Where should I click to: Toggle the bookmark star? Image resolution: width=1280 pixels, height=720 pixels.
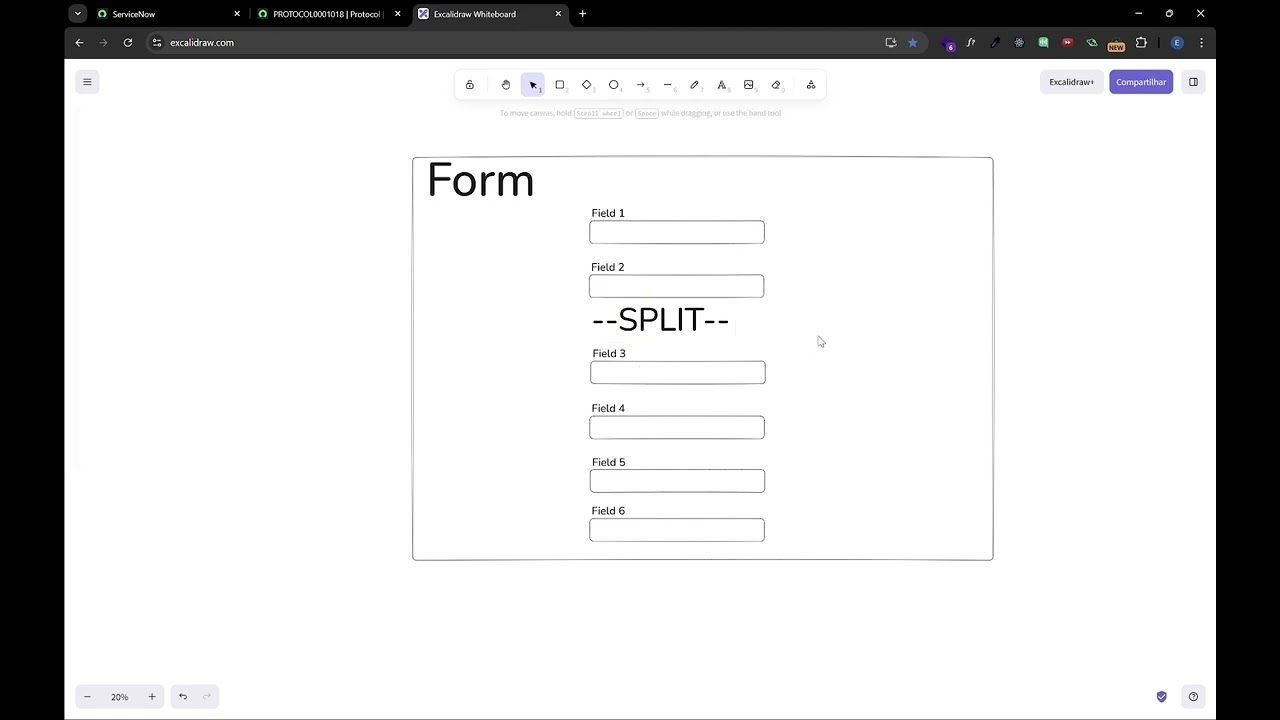point(913,43)
